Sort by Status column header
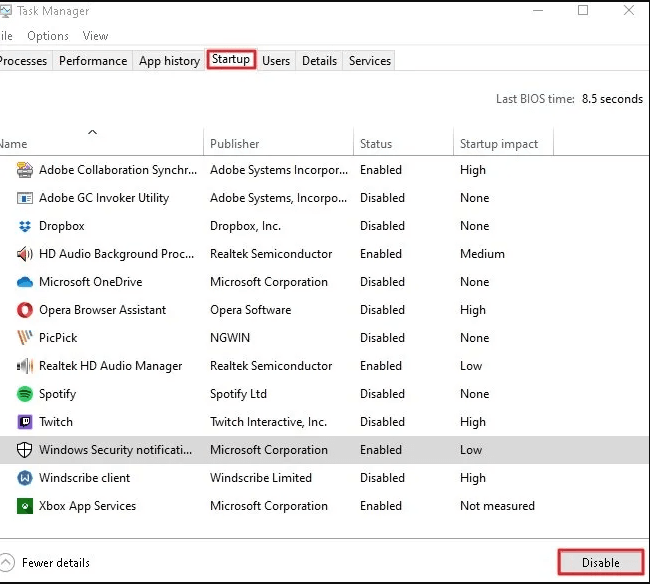This screenshot has height=584, width=650. [x=376, y=144]
